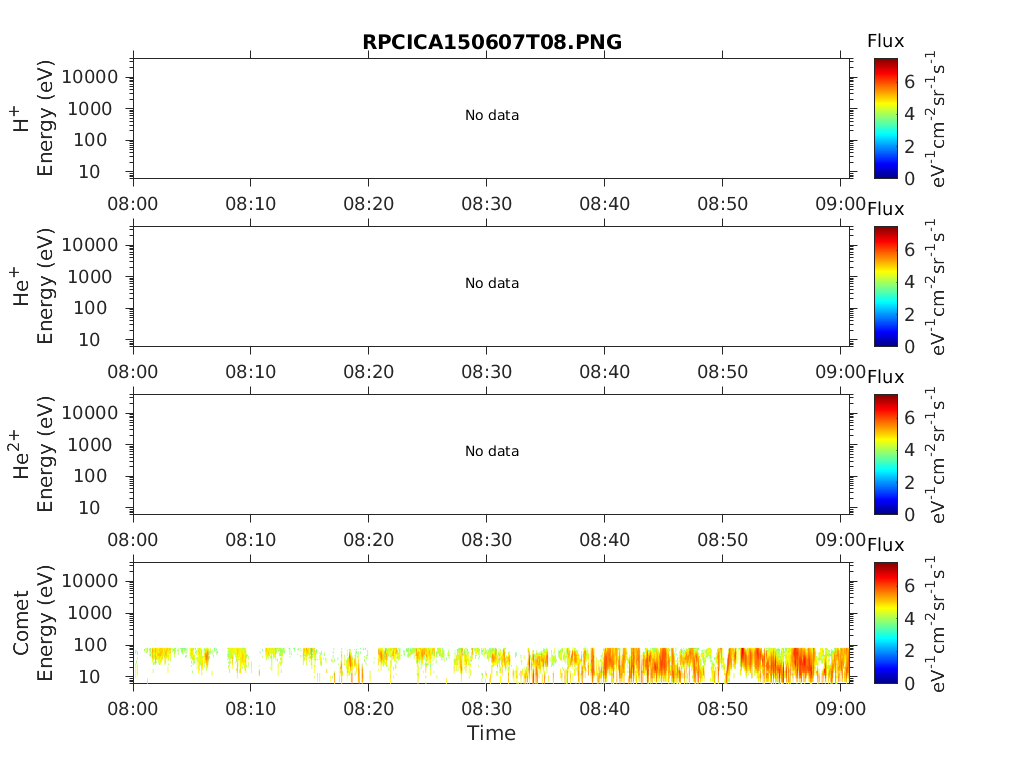Click the 'Comet Energy (eV)' y-axis label
The width and height of the screenshot is (1024, 768).
pos(33,622)
